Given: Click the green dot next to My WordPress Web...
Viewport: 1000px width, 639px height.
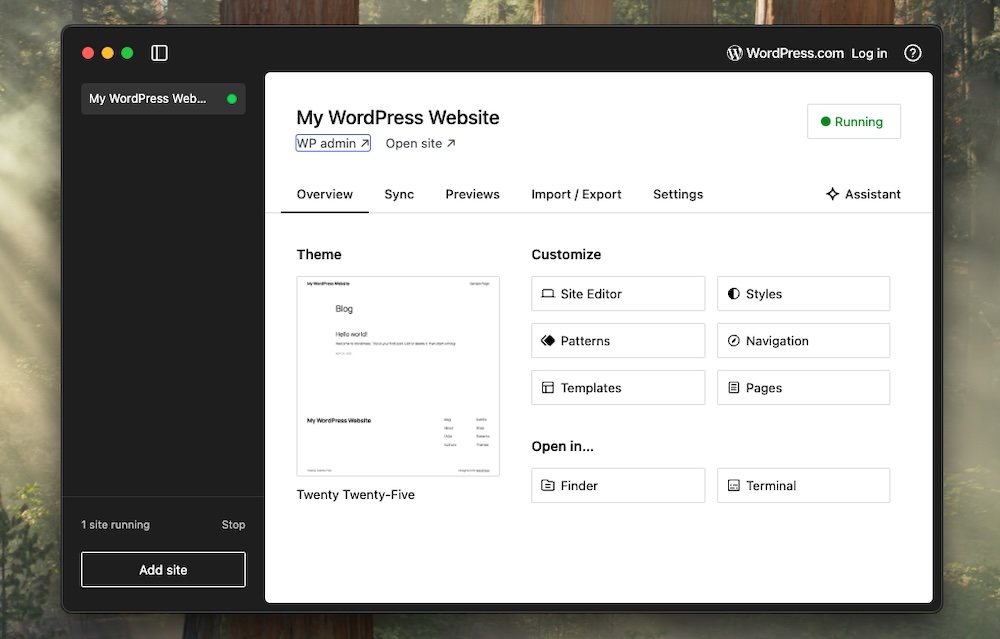Looking at the screenshot, I should tap(234, 98).
